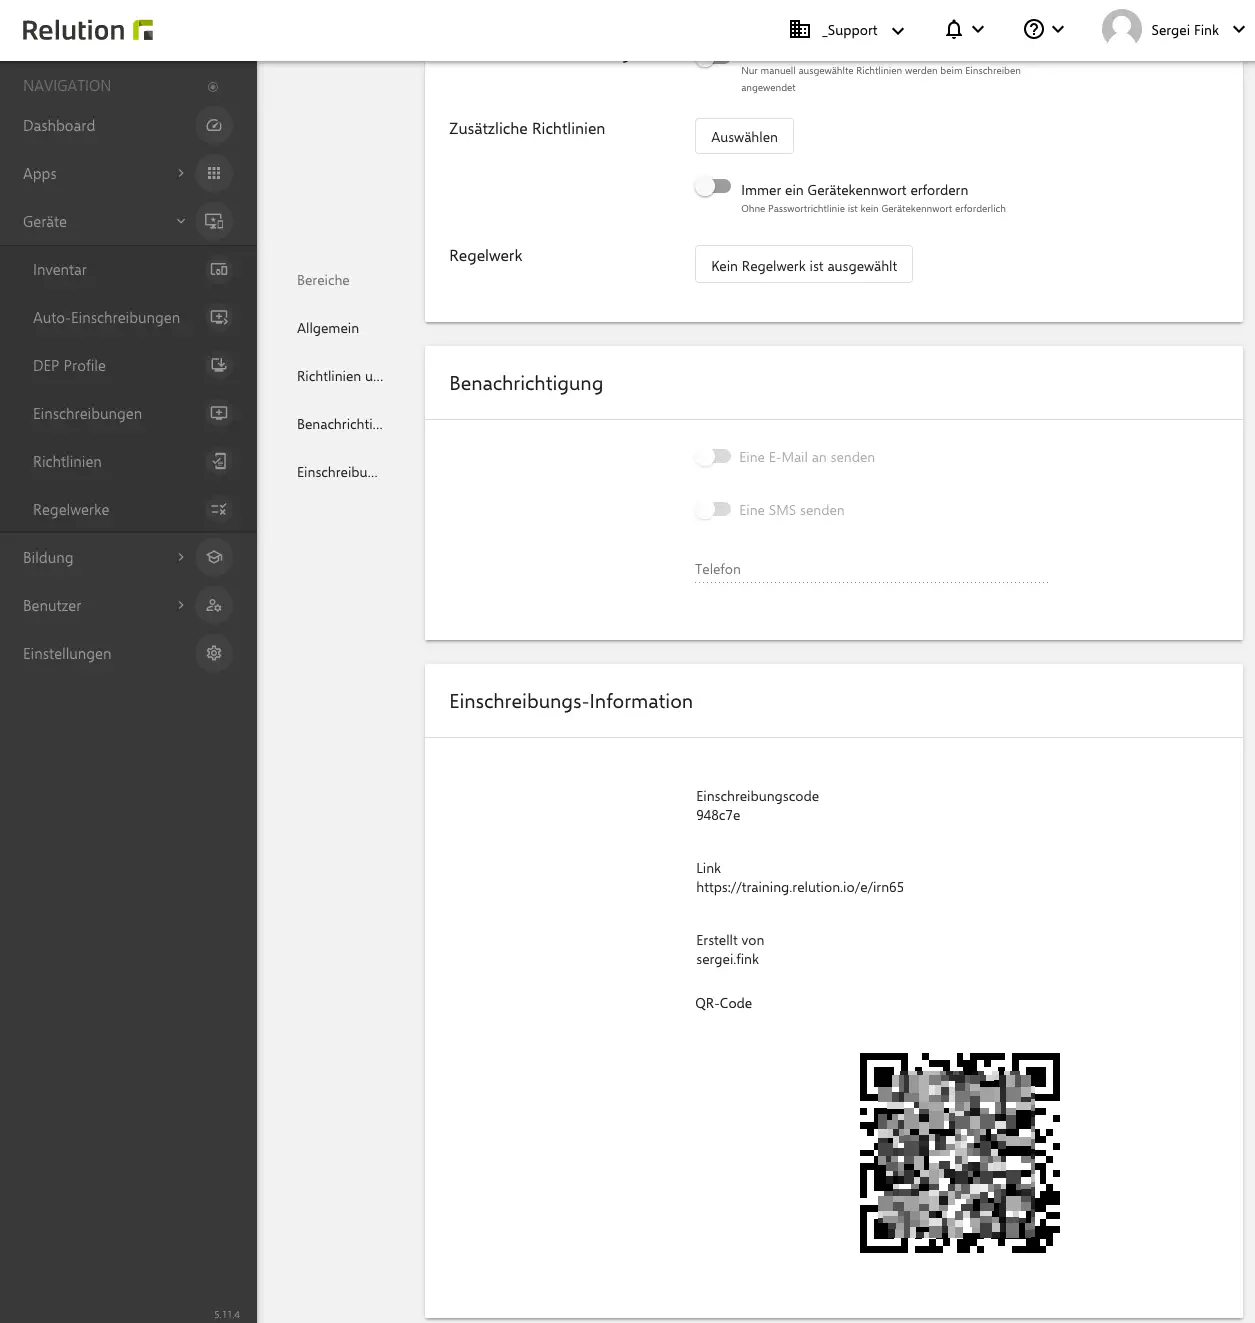This screenshot has width=1255, height=1323.
Task: Click the help question mark icon
Action: pos(1034,30)
